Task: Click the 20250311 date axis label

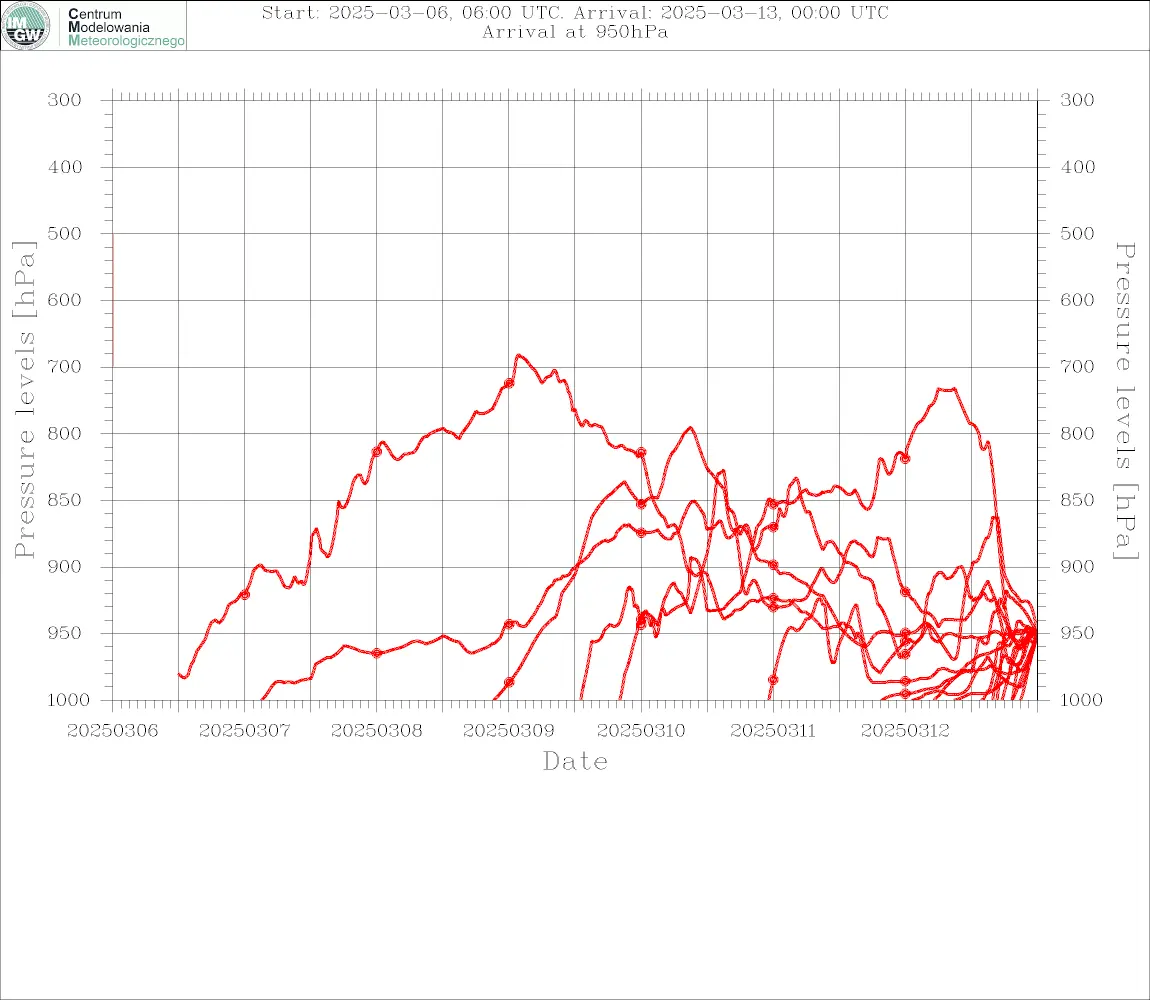Action: (773, 731)
